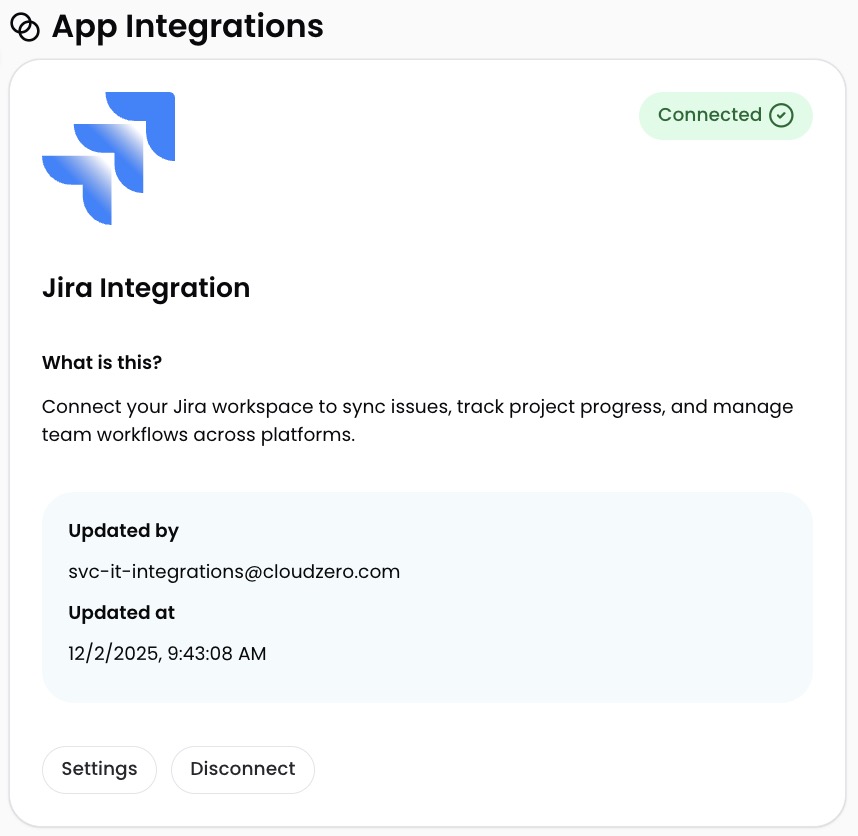The height and width of the screenshot is (836, 858).
Task: Disconnect the Jira integration
Action: tap(243, 769)
